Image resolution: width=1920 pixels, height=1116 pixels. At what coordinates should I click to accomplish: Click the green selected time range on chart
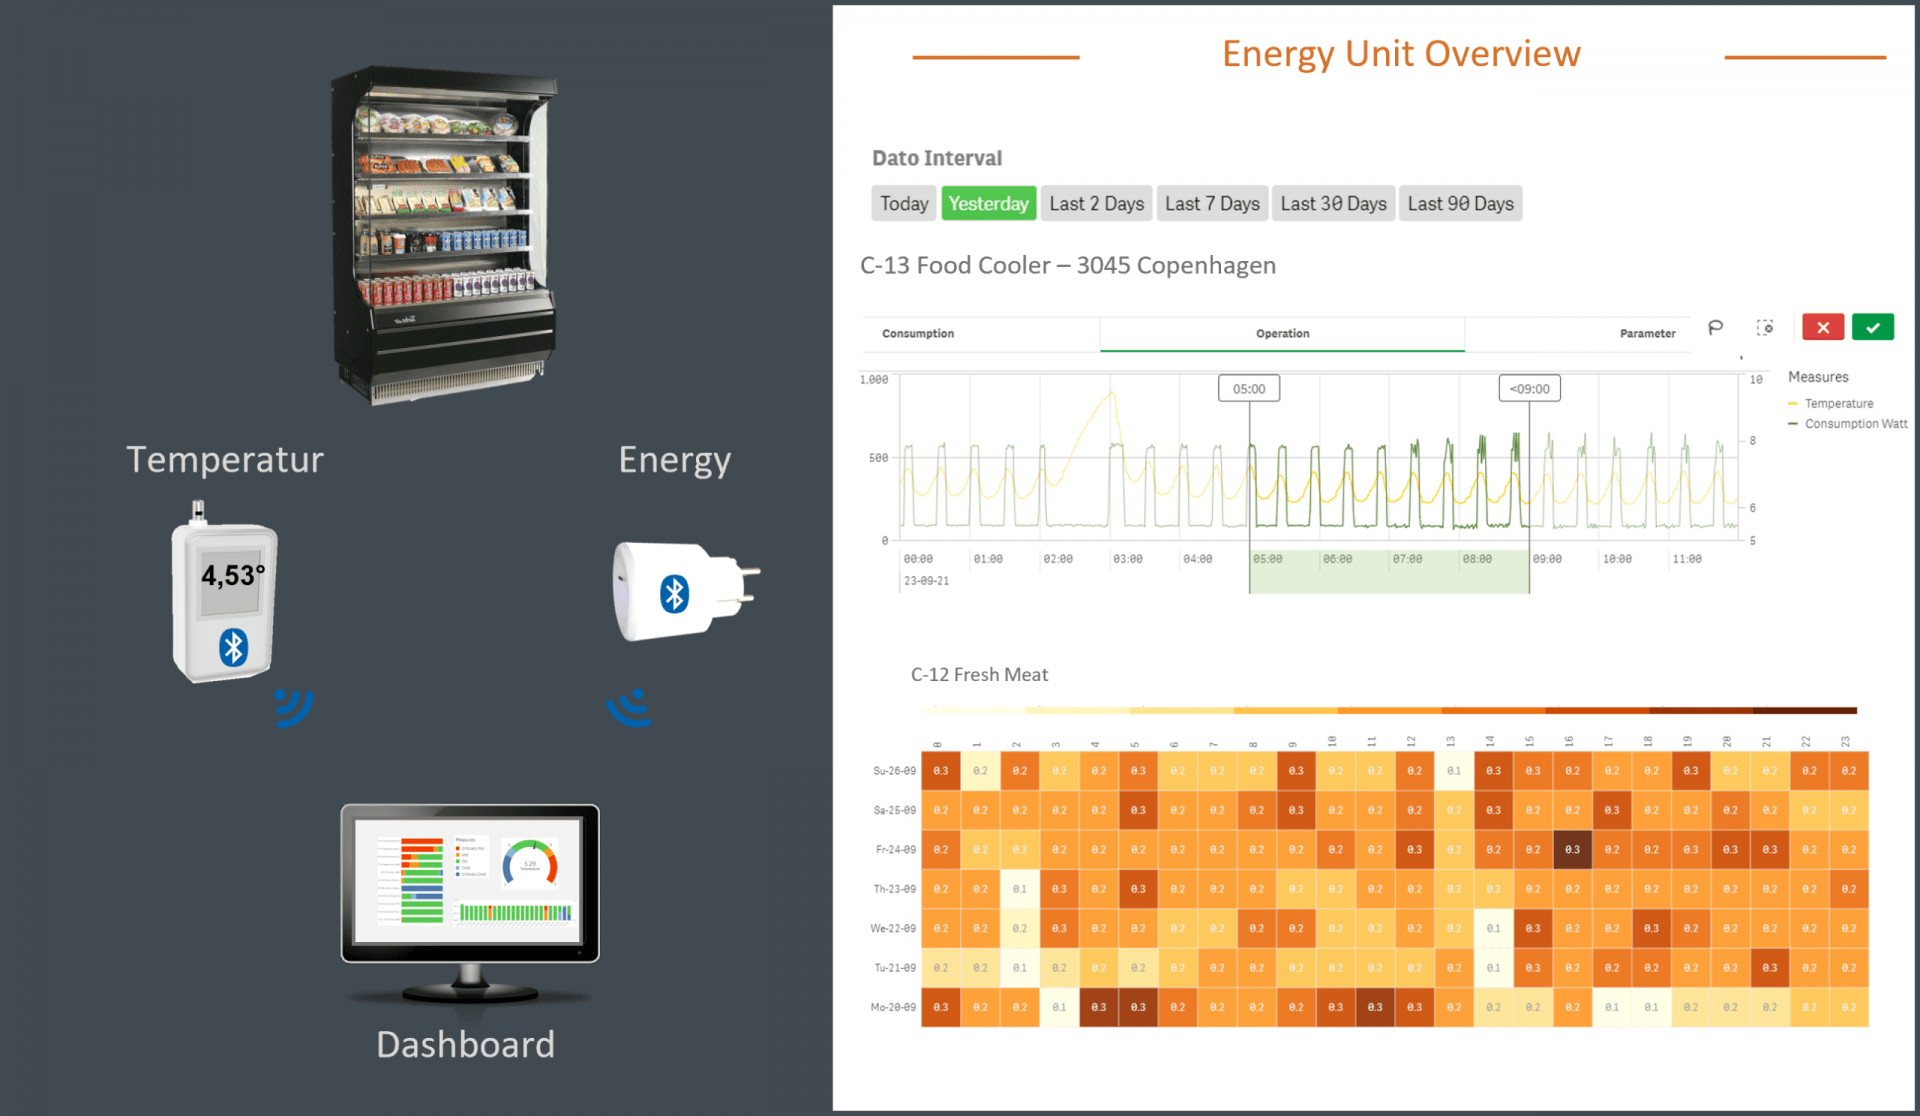1389,571
